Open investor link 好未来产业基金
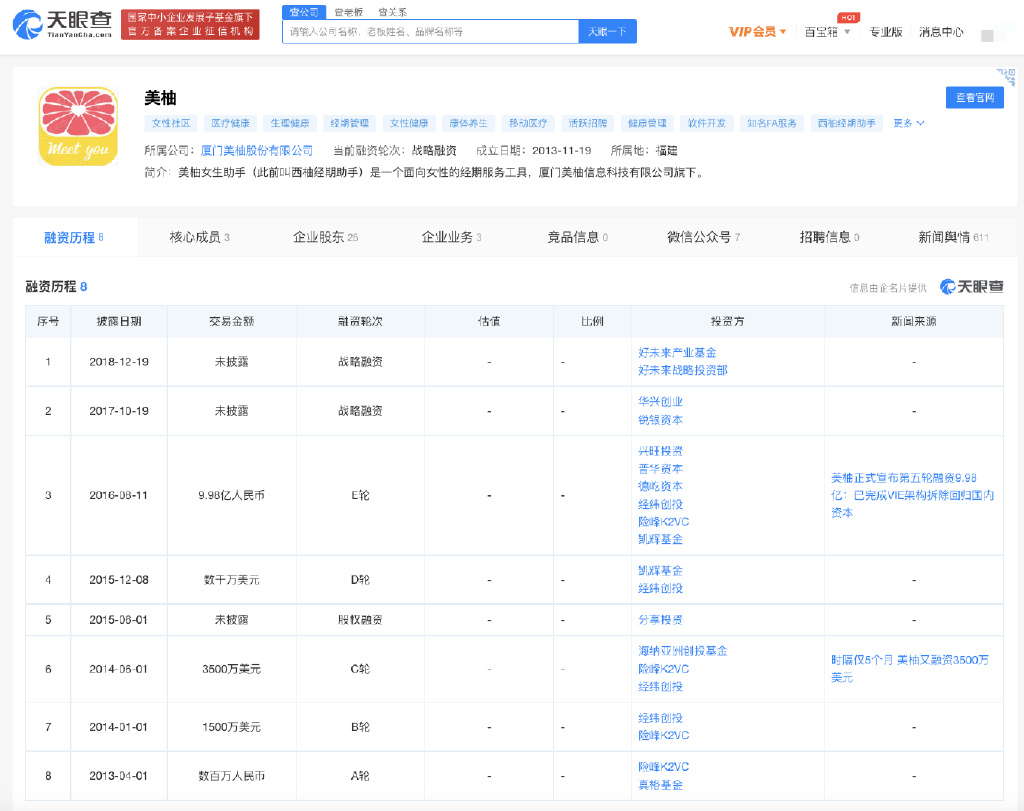Viewport: 1024px width, 811px height. pos(677,353)
